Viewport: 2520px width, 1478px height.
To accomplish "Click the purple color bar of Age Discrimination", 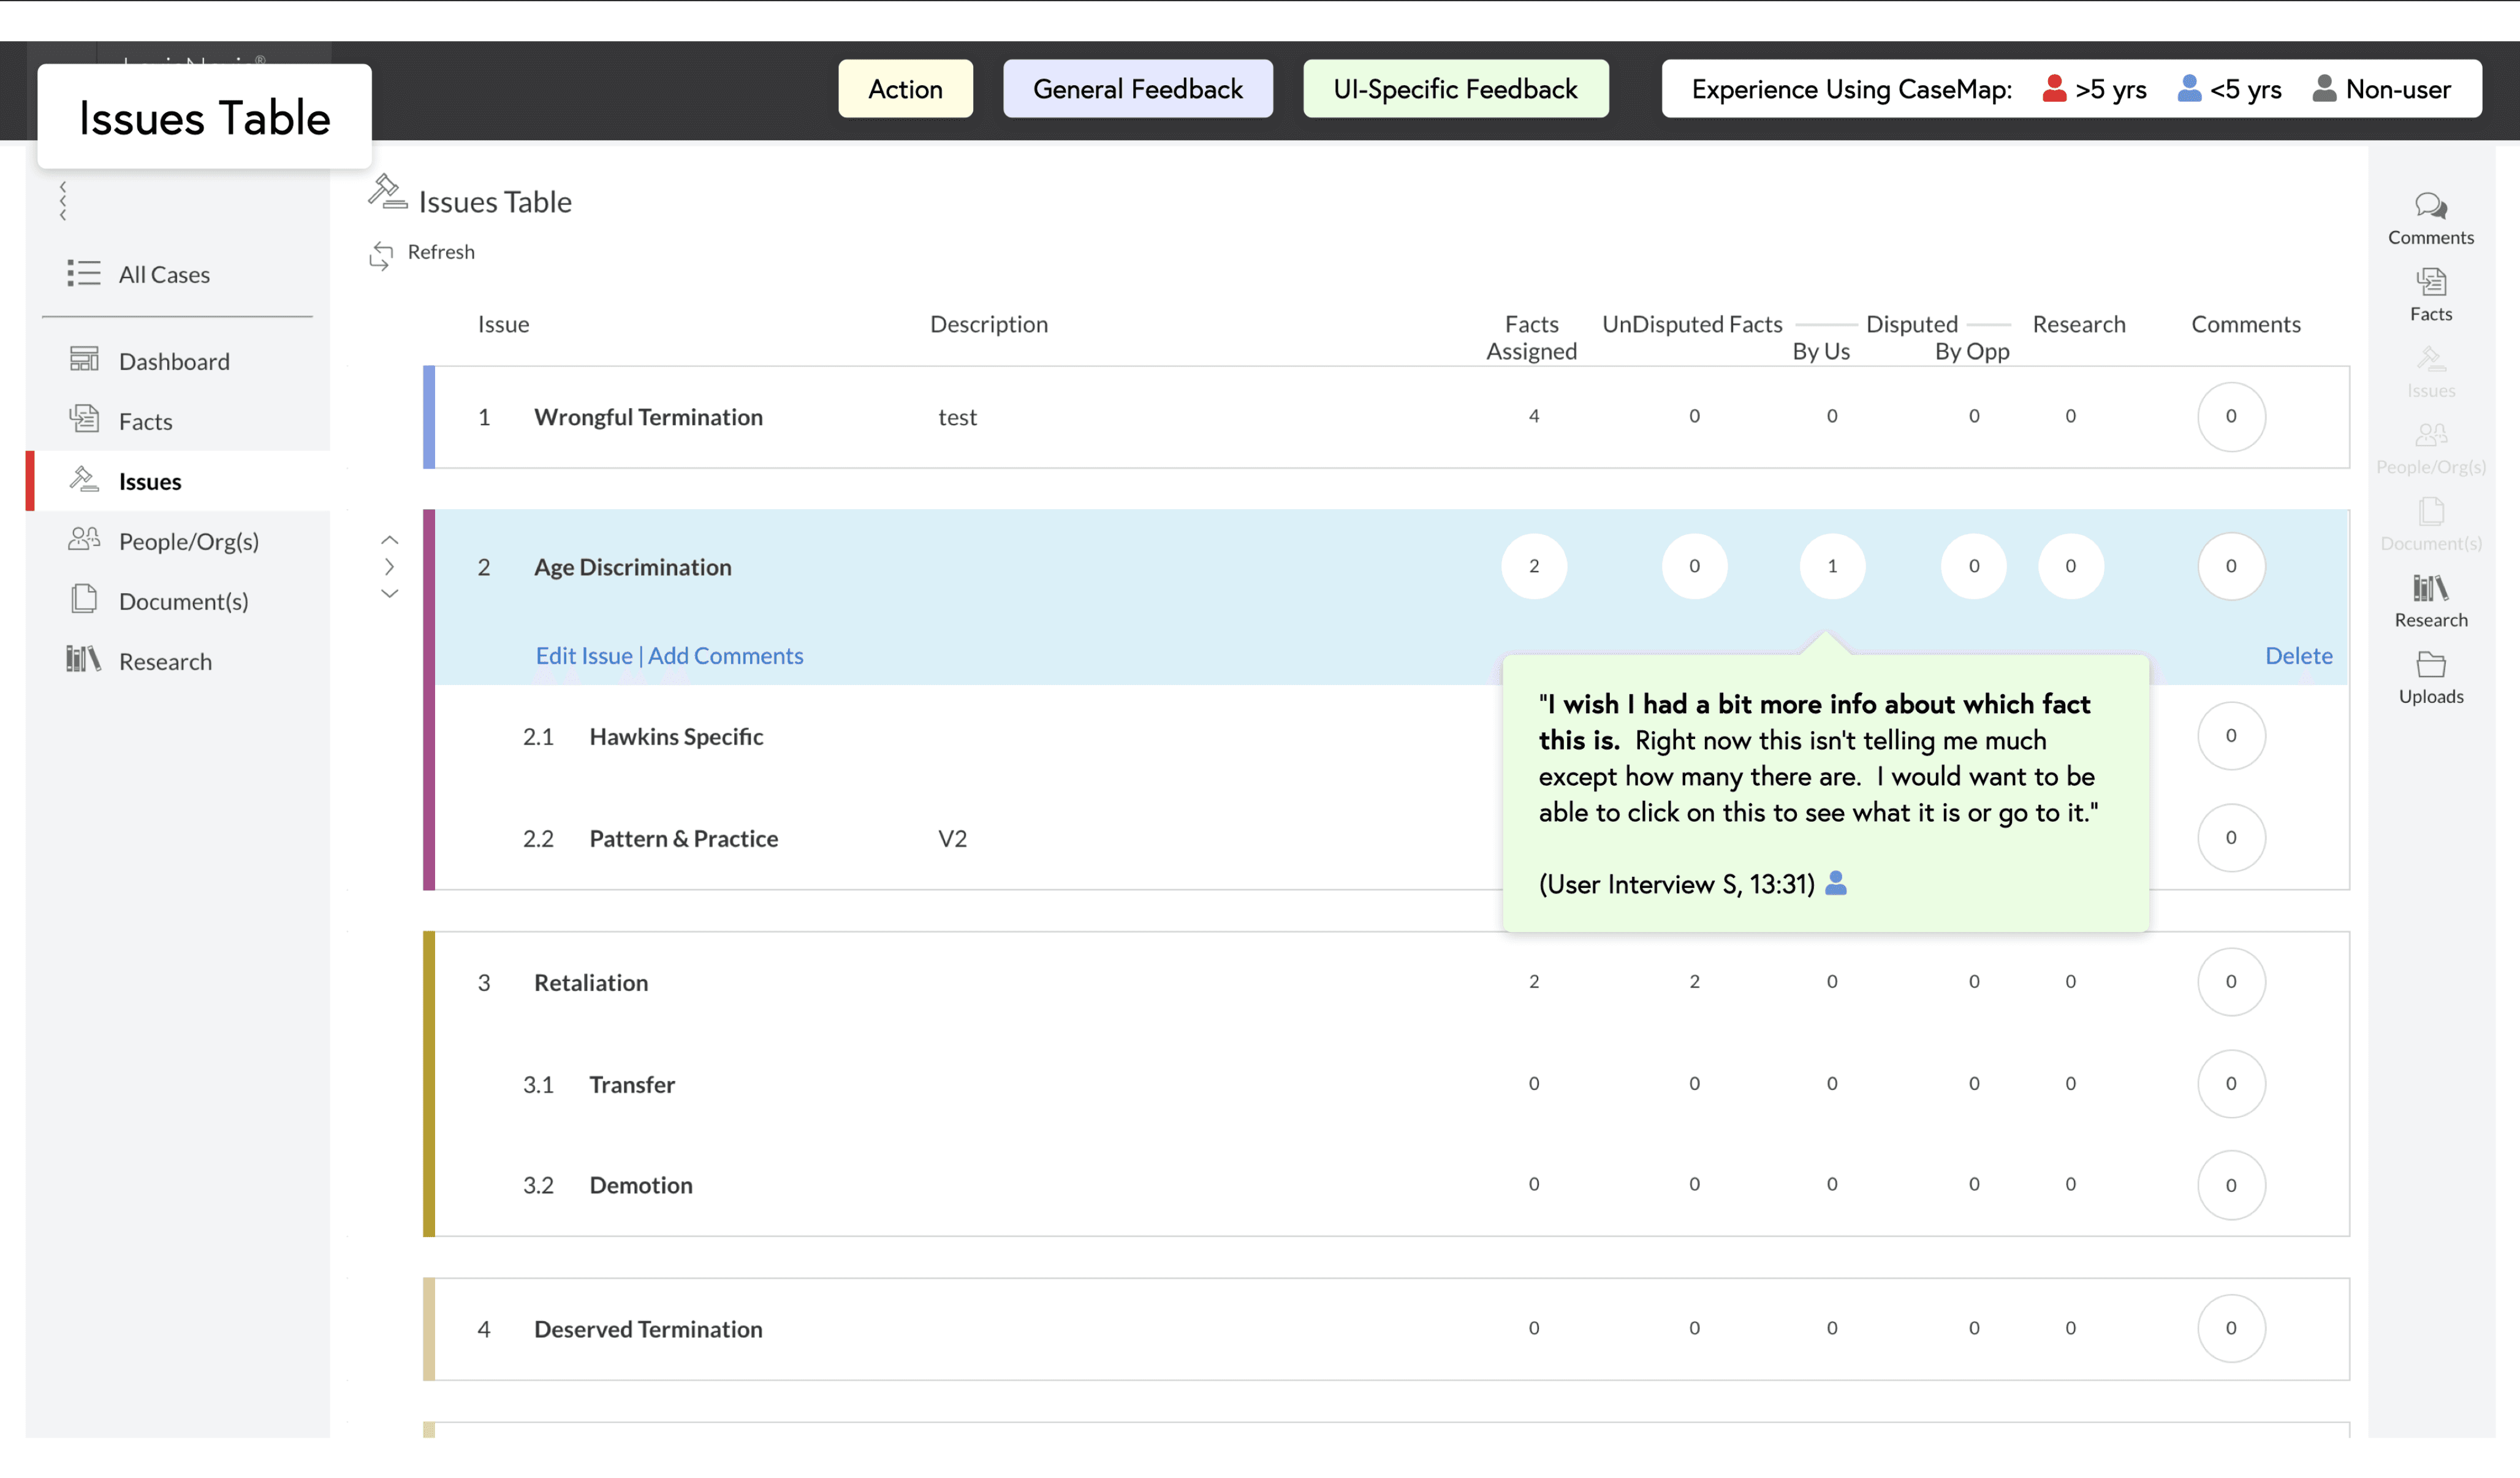I will tap(429, 700).
